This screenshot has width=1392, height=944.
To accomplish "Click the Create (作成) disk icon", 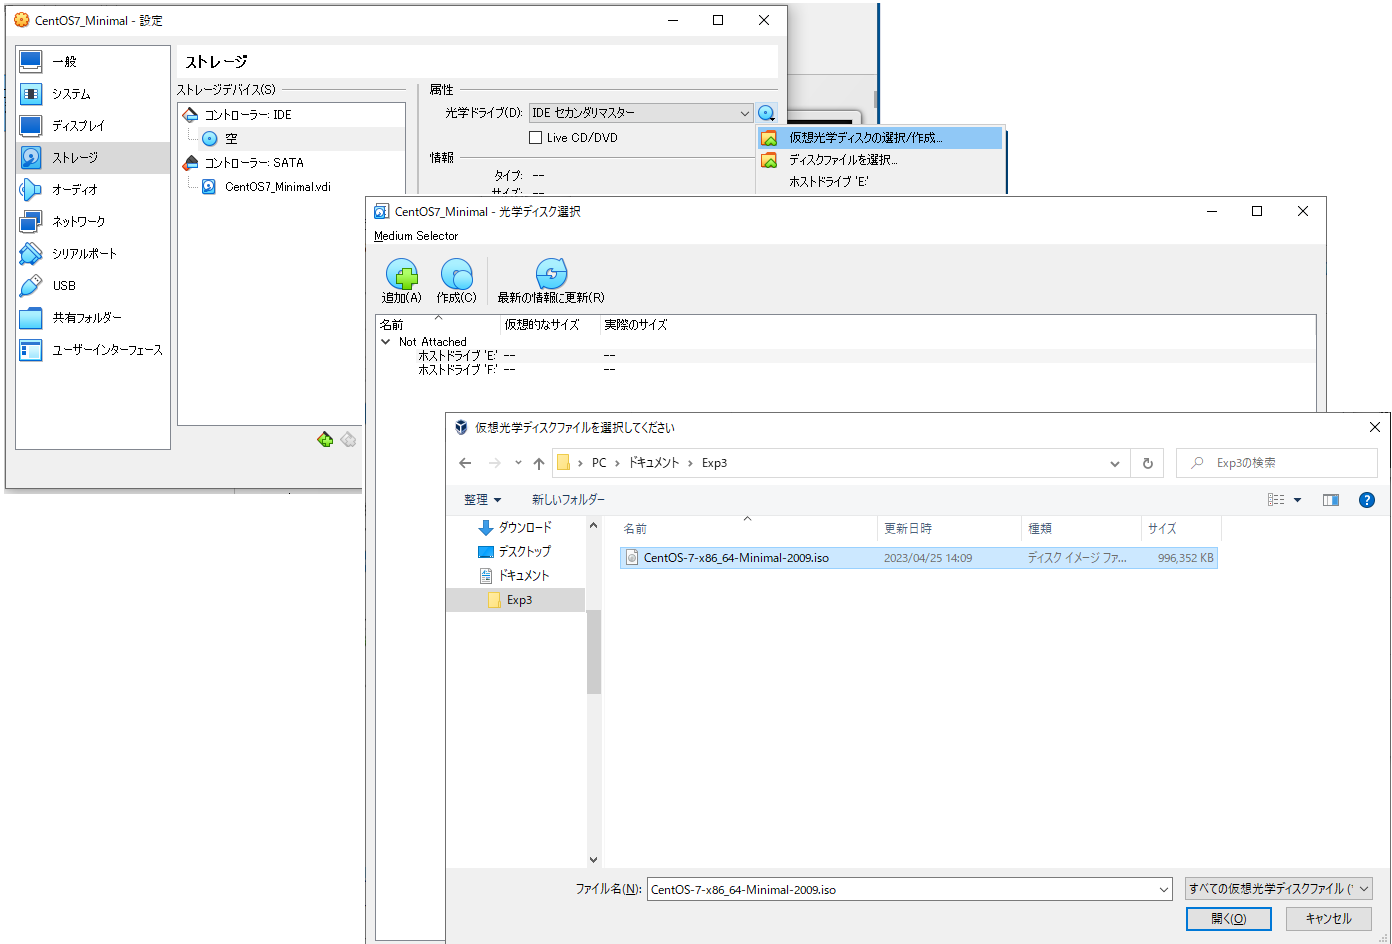I will [x=456, y=274].
